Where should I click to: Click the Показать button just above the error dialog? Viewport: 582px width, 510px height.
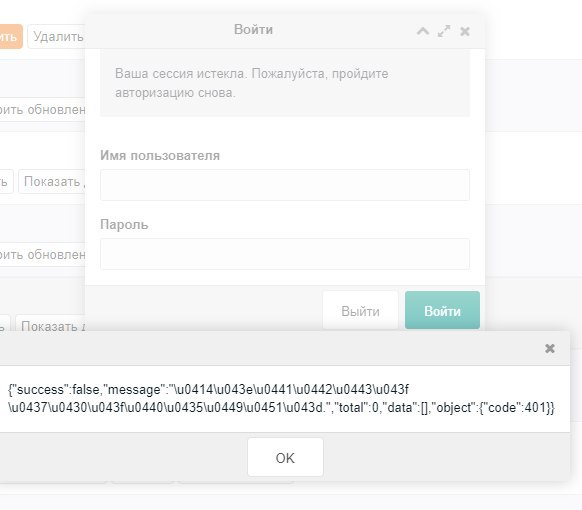(x=51, y=326)
